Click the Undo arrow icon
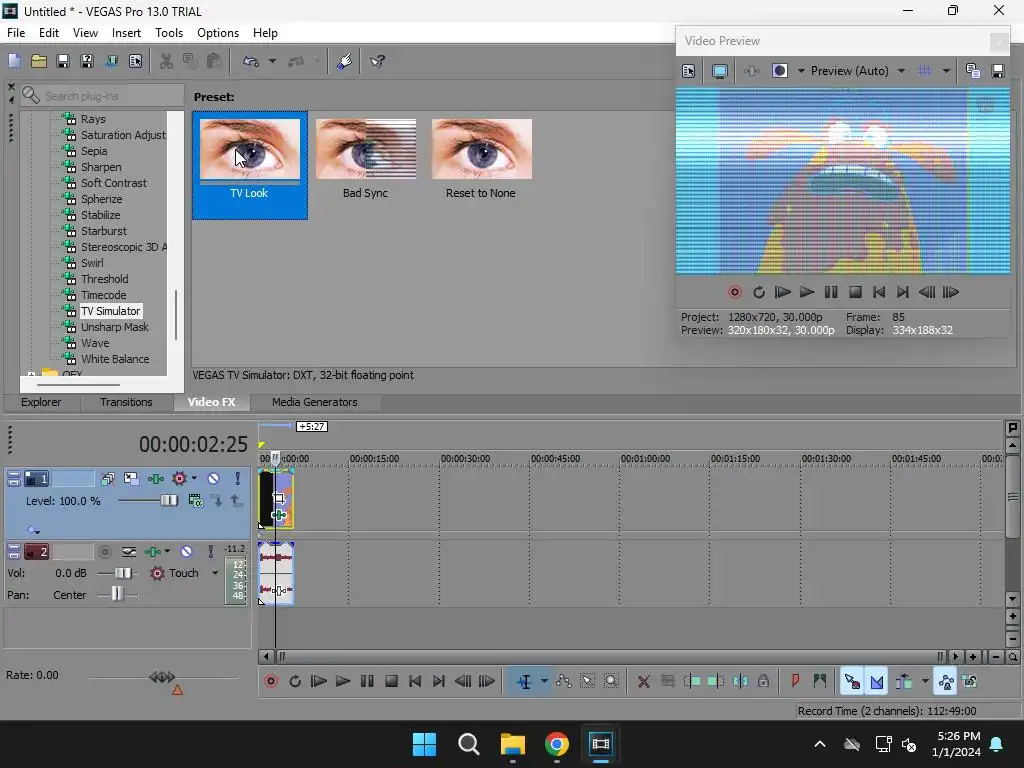Viewport: 1024px width, 768px height. tap(251, 61)
